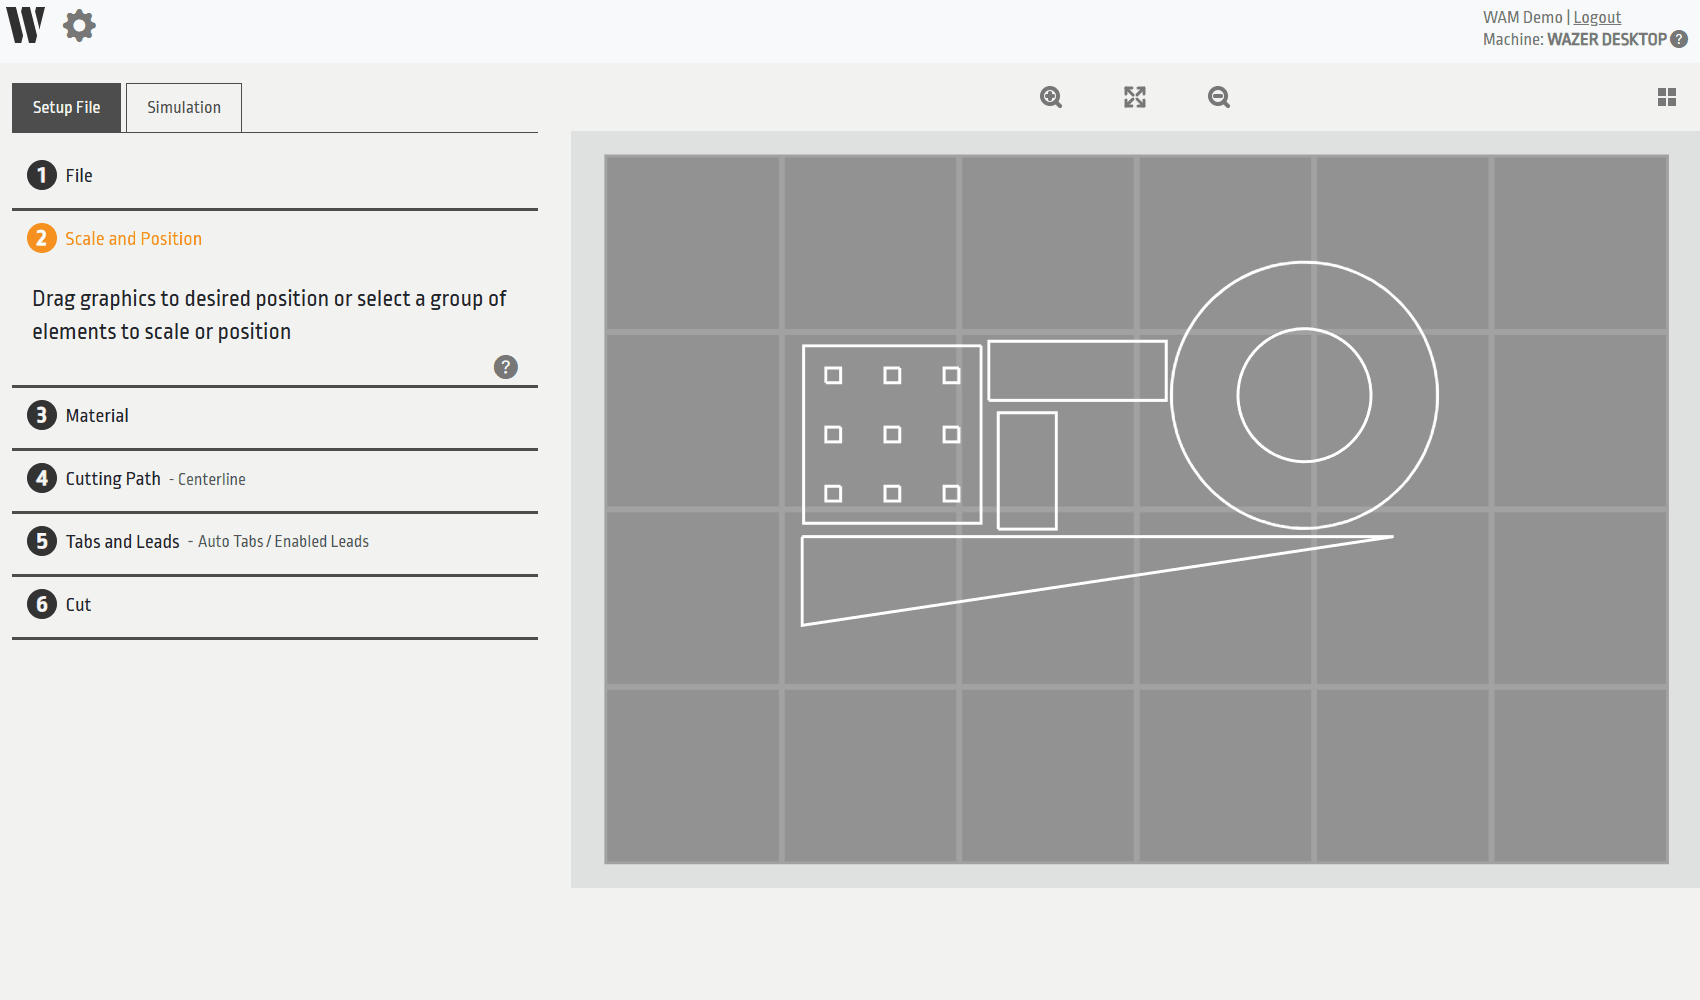The image size is (1700, 1000).
Task: Open Scale and Position help question mark
Action: (x=506, y=367)
